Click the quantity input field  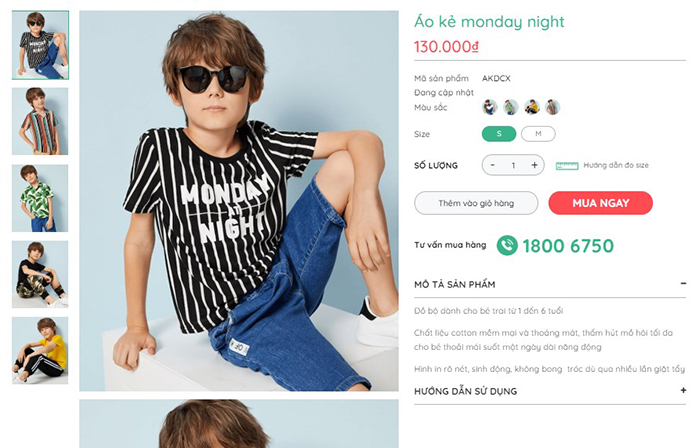(514, 165)
